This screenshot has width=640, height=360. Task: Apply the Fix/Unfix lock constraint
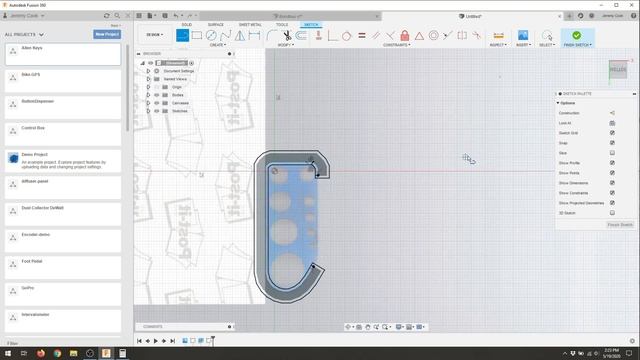pyautogui.click(x=404, y=36)
